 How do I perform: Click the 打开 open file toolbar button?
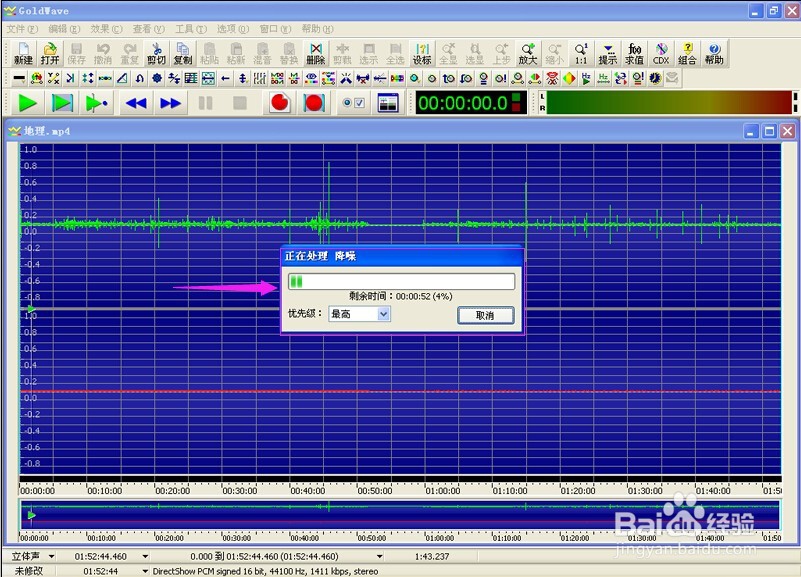(x=50, y=54)
